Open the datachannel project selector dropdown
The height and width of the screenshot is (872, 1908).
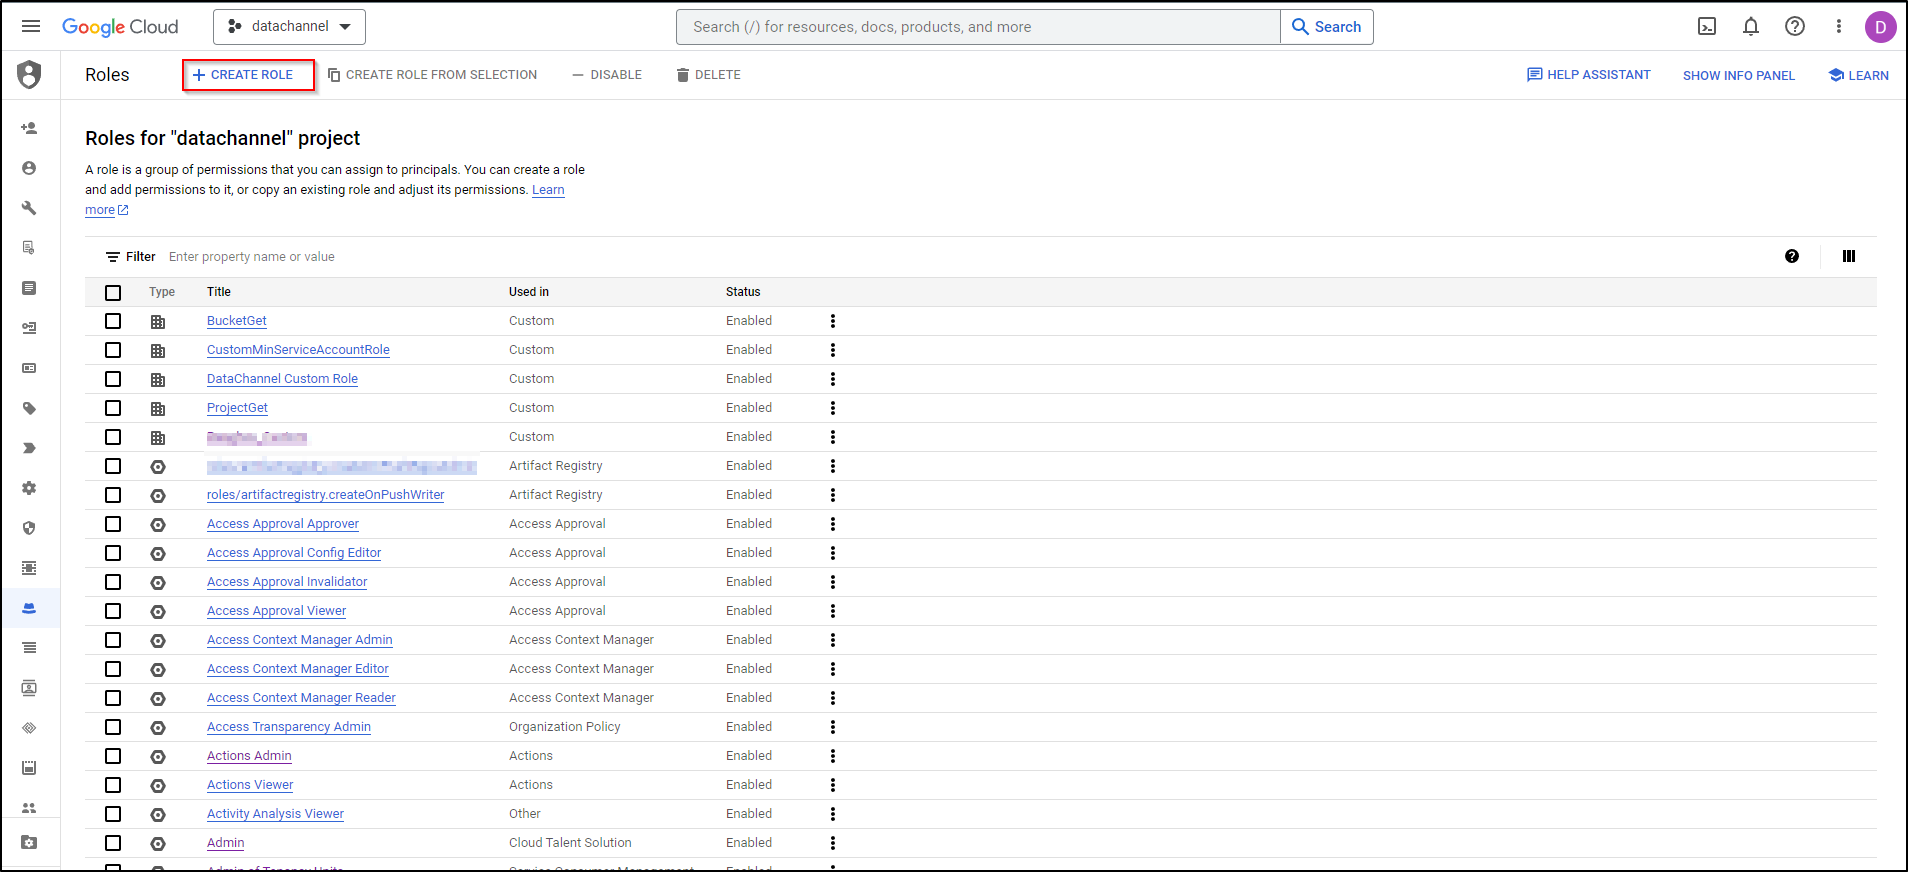pos(289,27)
